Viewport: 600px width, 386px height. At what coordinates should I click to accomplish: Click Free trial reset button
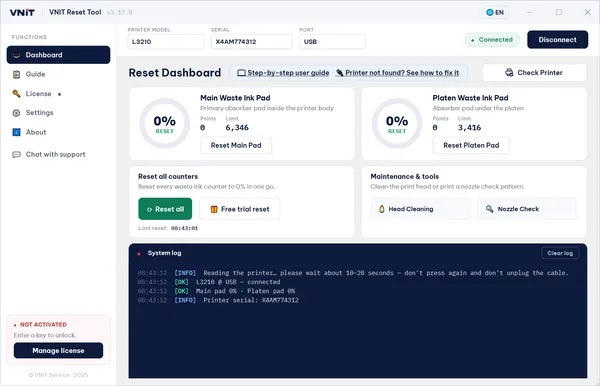pyautogui.click(x=240, y=209)
